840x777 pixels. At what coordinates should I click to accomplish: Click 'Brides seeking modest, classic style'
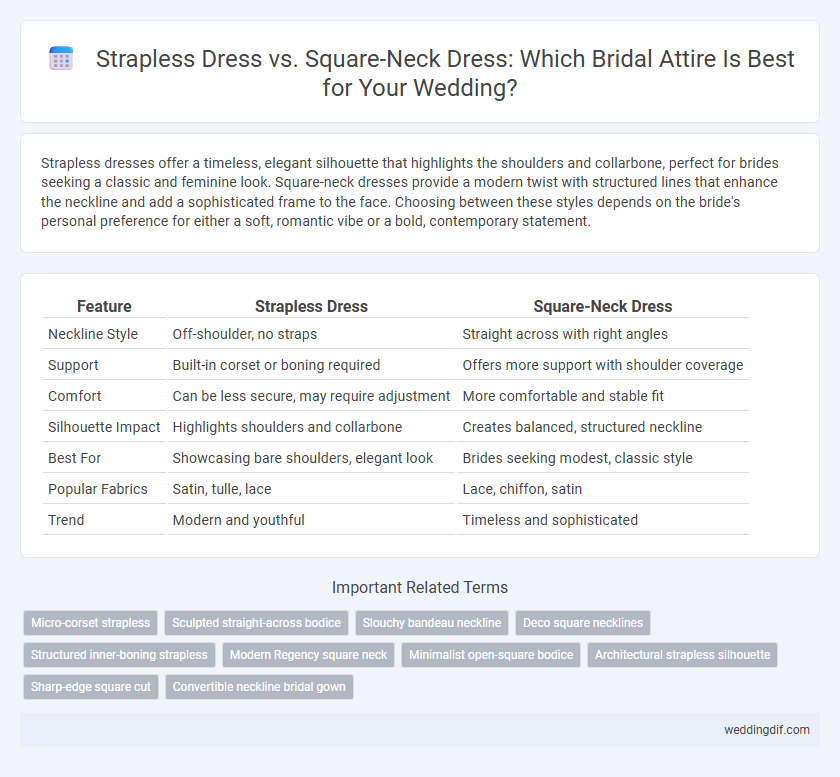(x=578, y=458)
